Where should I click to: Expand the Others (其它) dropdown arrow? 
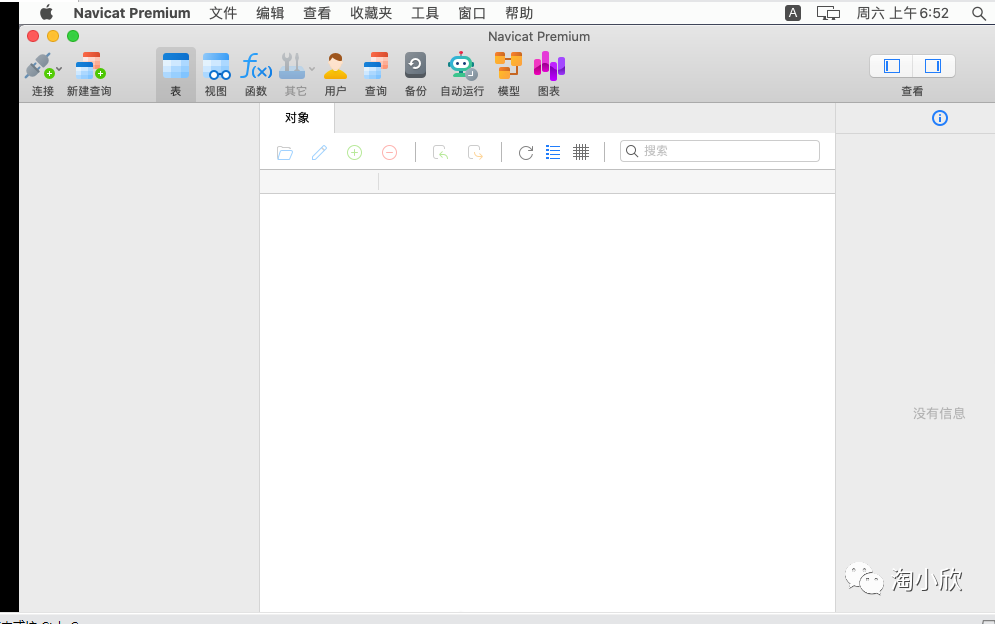tap(312, 69)
